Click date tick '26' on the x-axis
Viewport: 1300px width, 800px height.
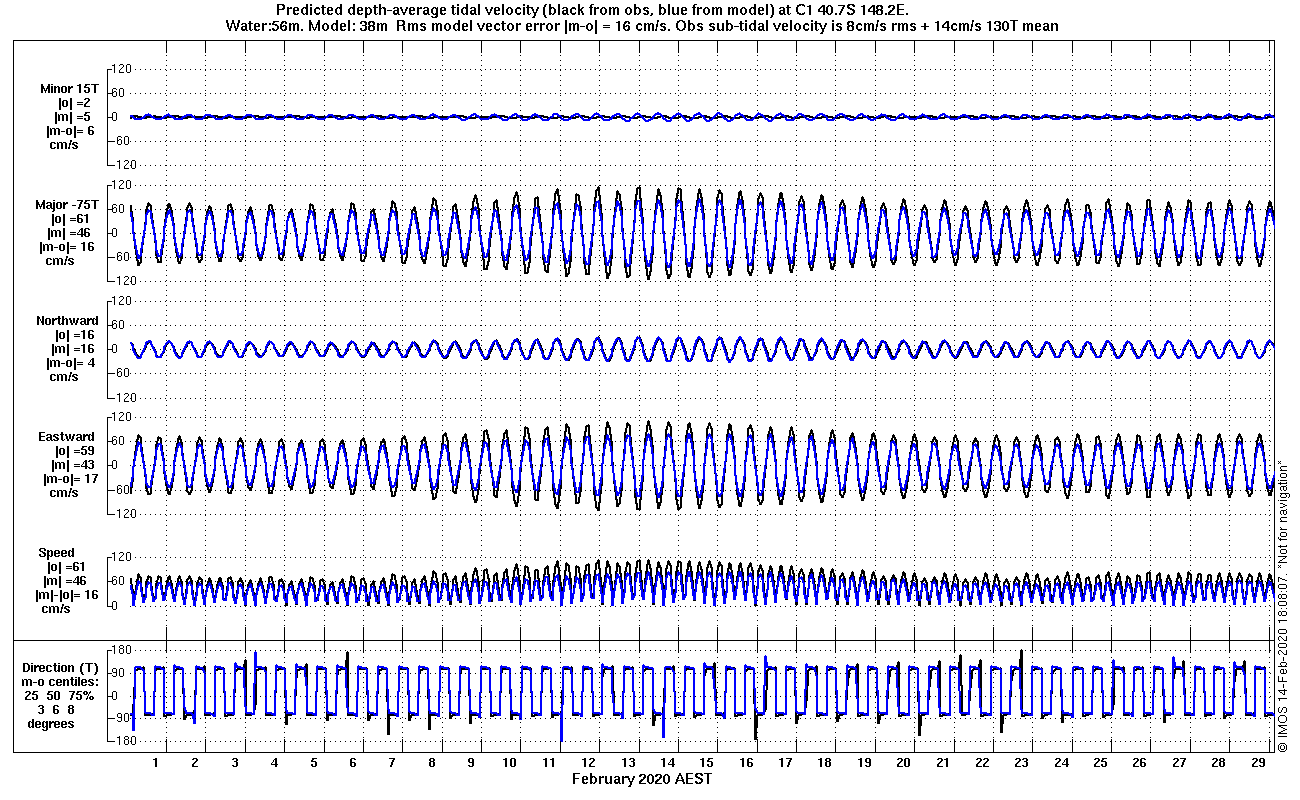click(1139, 762)
